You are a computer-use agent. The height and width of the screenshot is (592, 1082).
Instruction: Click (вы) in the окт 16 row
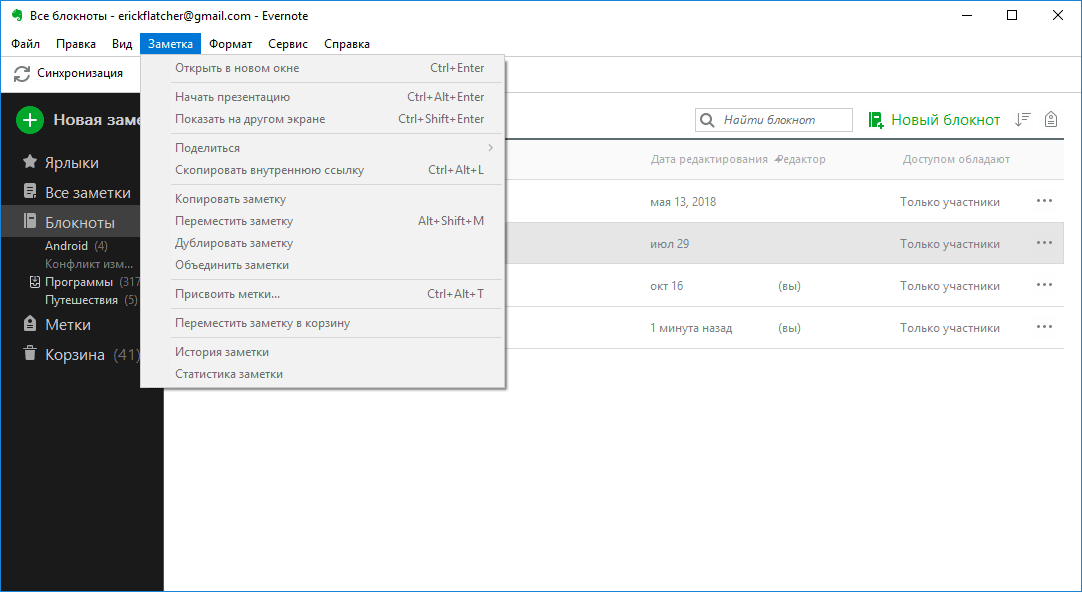click(x=789, y=286)
